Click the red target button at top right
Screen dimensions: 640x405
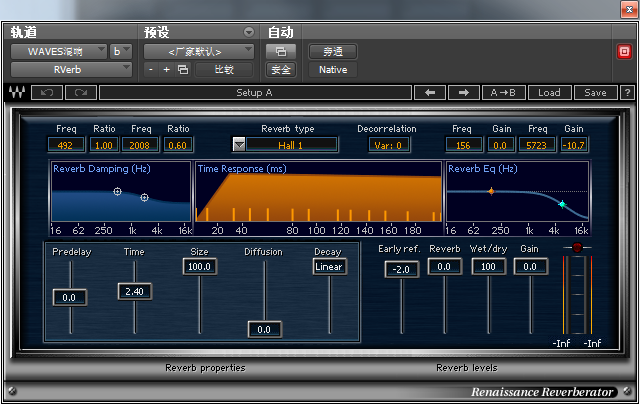(x=624, y=51)
